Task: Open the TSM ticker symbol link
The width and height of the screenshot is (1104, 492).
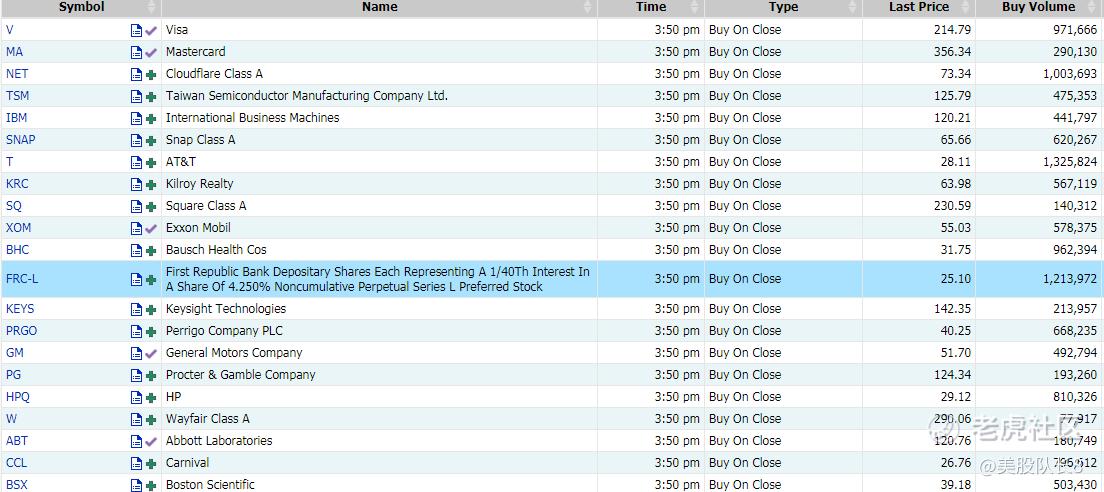Action: [x=18, y=96]
